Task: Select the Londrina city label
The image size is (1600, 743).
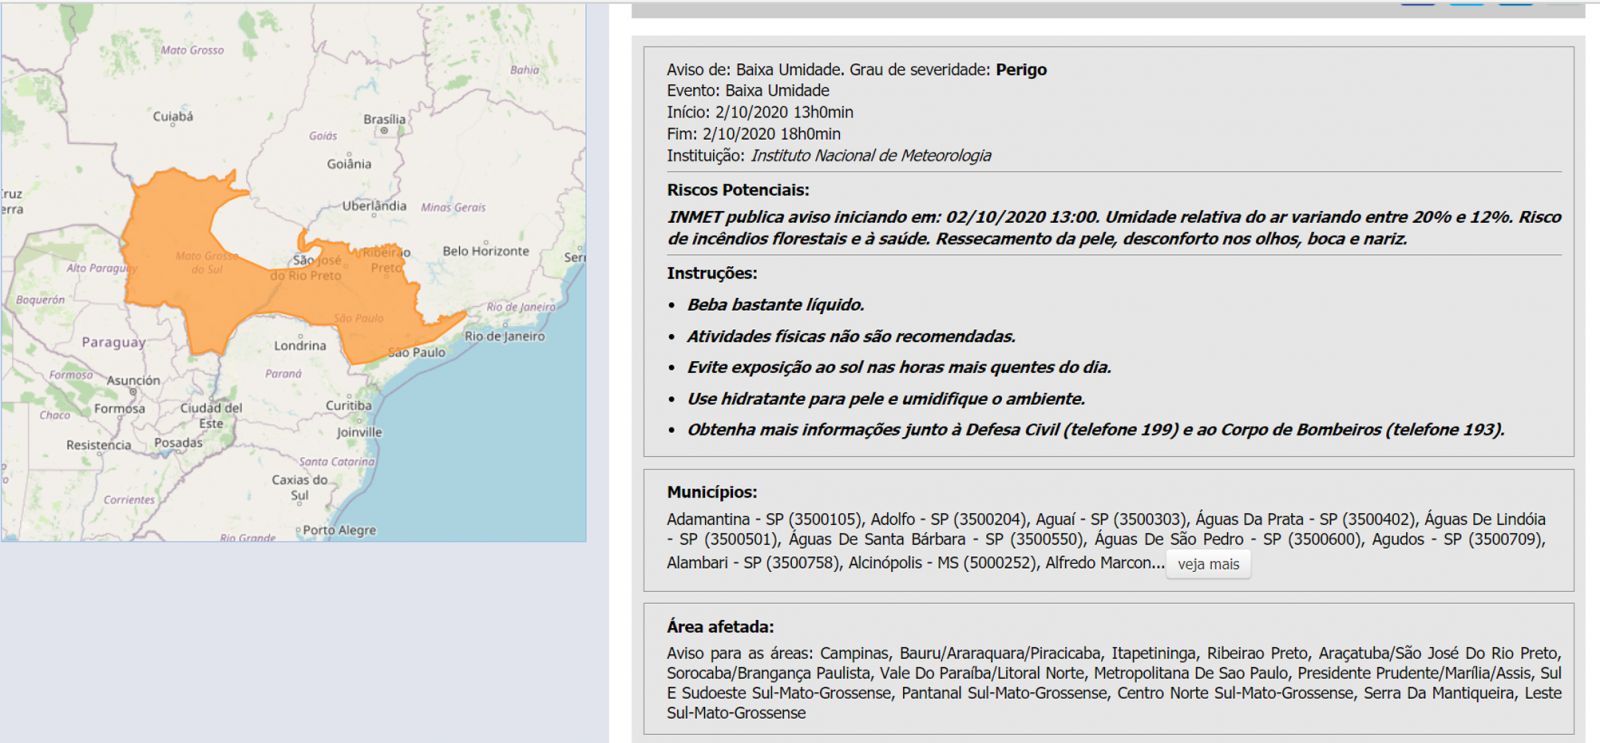Action: (300, 345)
